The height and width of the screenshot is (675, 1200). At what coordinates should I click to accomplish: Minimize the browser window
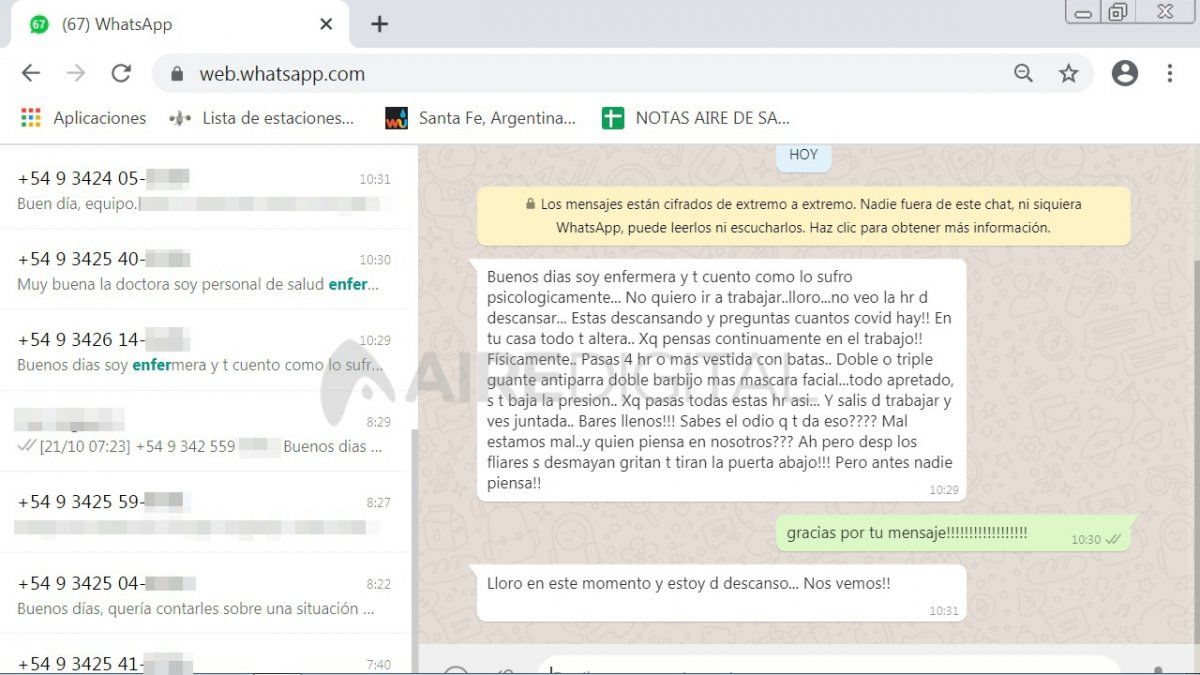tap(1082, 11)
